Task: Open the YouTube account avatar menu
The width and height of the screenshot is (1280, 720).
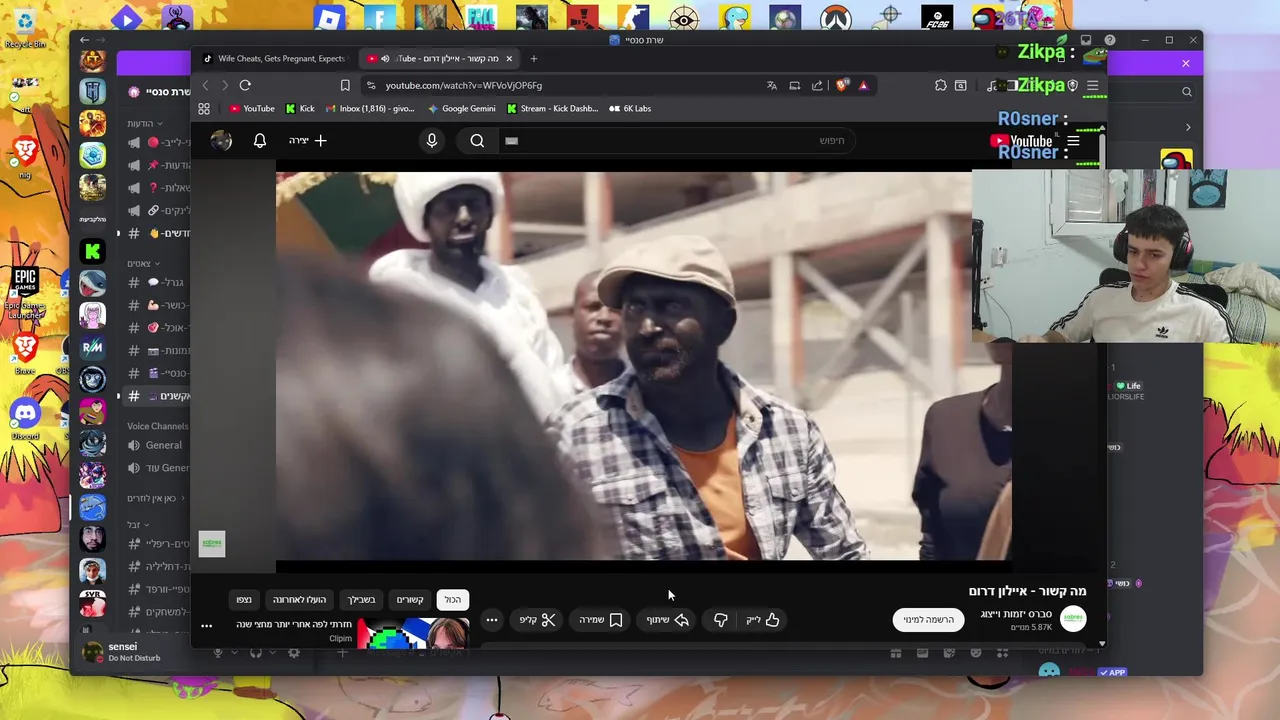Action: pyautogui.click(x=221, y=141)
